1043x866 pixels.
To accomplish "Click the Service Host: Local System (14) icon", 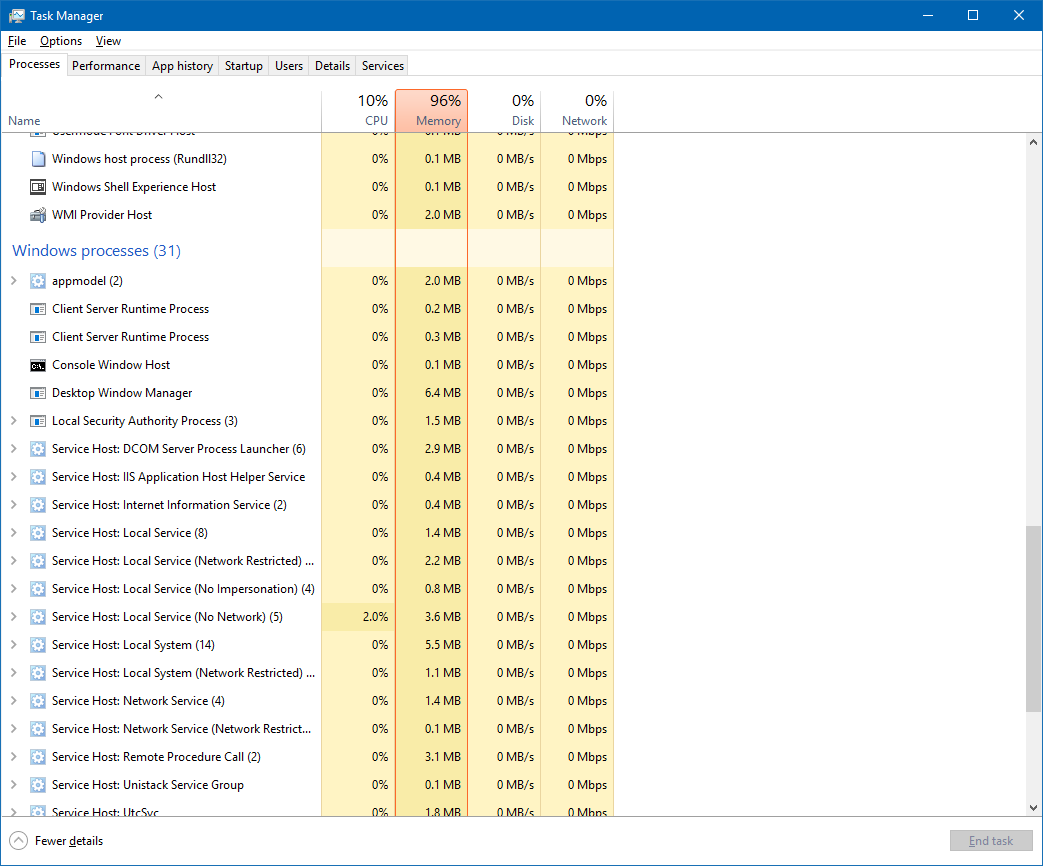I will [x=39, y=645].
